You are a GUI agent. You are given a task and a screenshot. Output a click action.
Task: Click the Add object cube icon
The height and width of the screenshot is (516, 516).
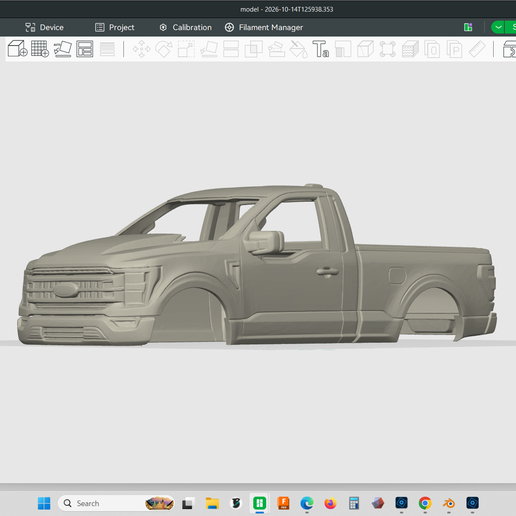(17, 49)
